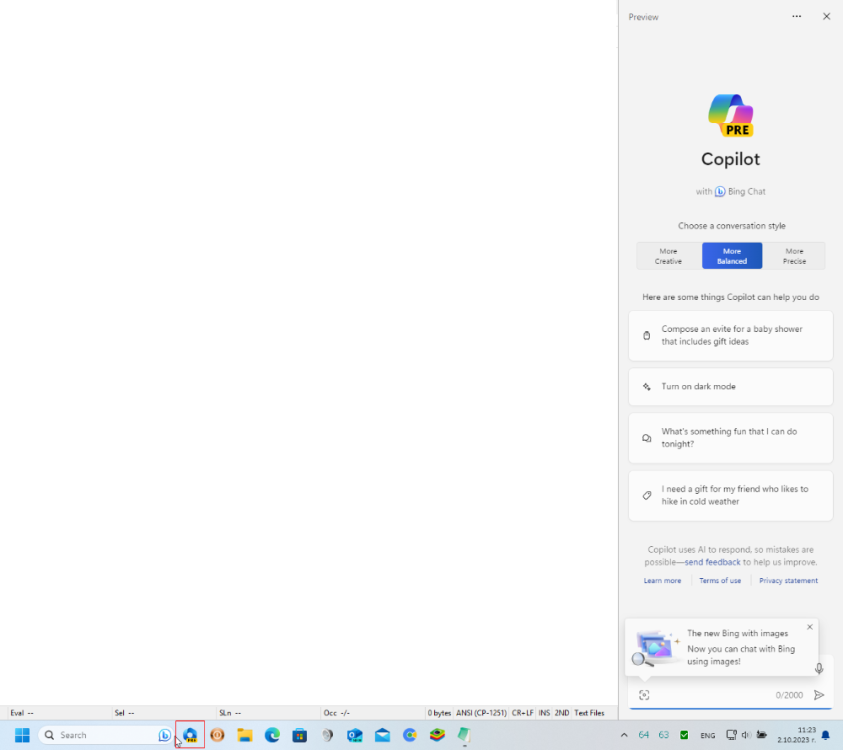
Task: Open the Windows Start menu
Action: (x=22, y=734)
